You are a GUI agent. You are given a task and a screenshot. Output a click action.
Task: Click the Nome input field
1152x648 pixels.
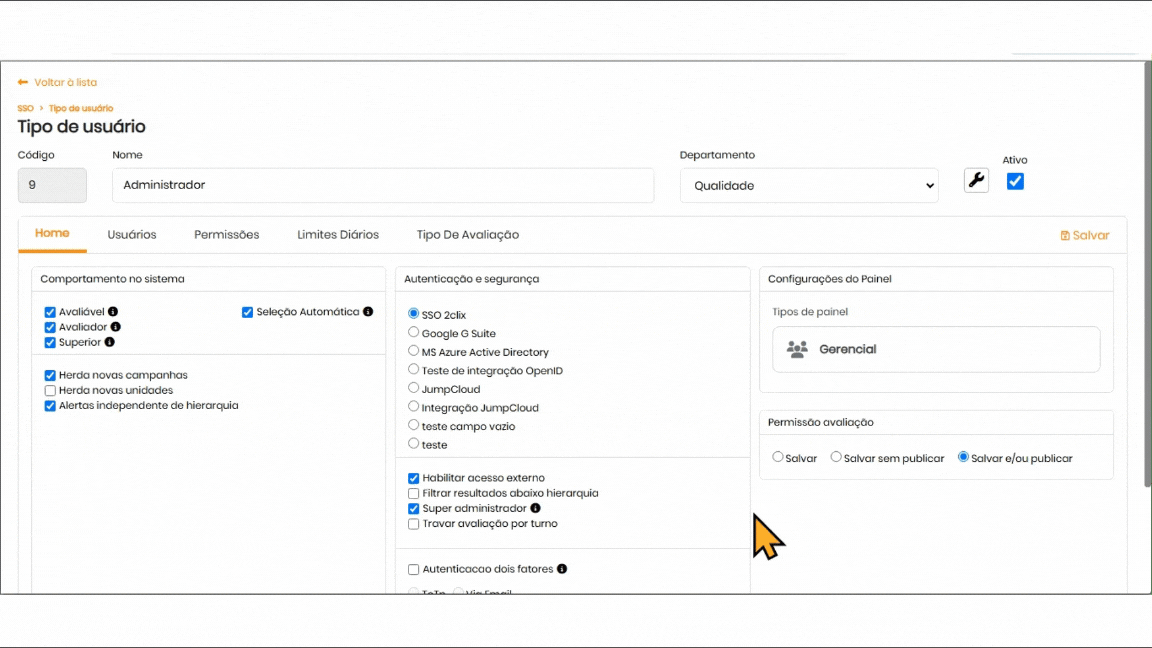(x=383, y=186)
